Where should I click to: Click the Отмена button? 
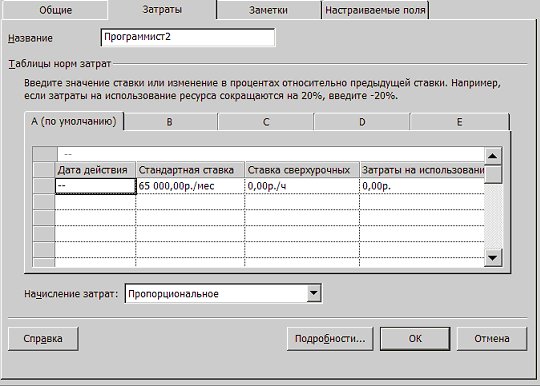click(492, 339)
